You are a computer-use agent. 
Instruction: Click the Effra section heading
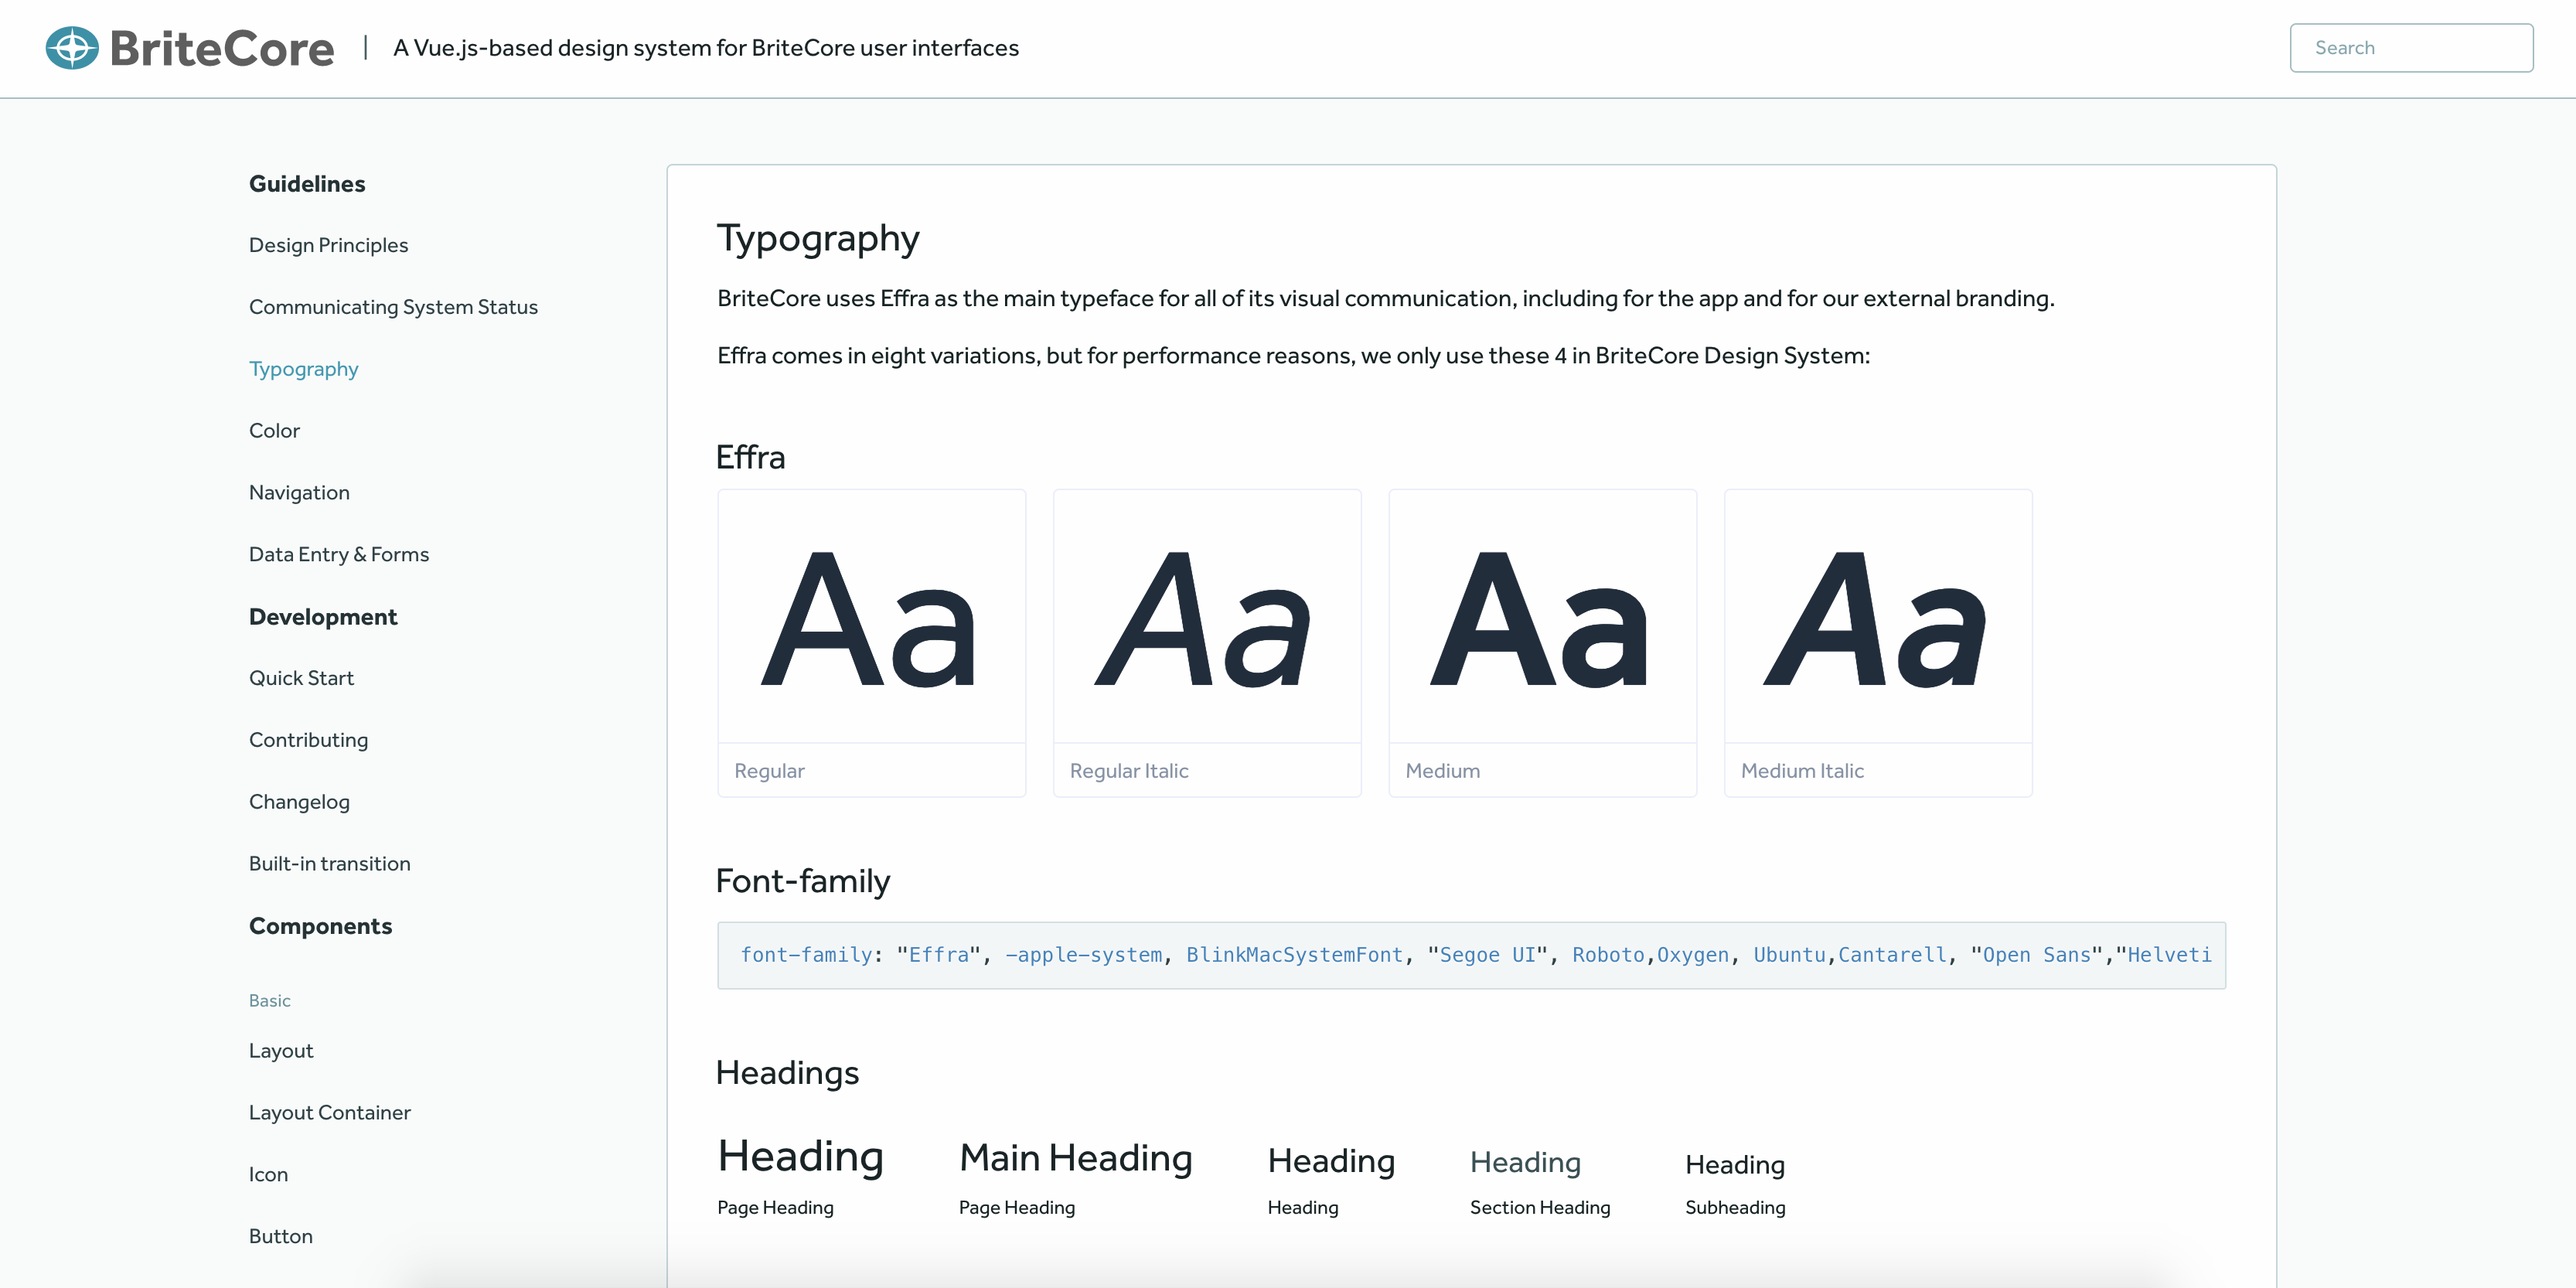click(x=750, y=458)
